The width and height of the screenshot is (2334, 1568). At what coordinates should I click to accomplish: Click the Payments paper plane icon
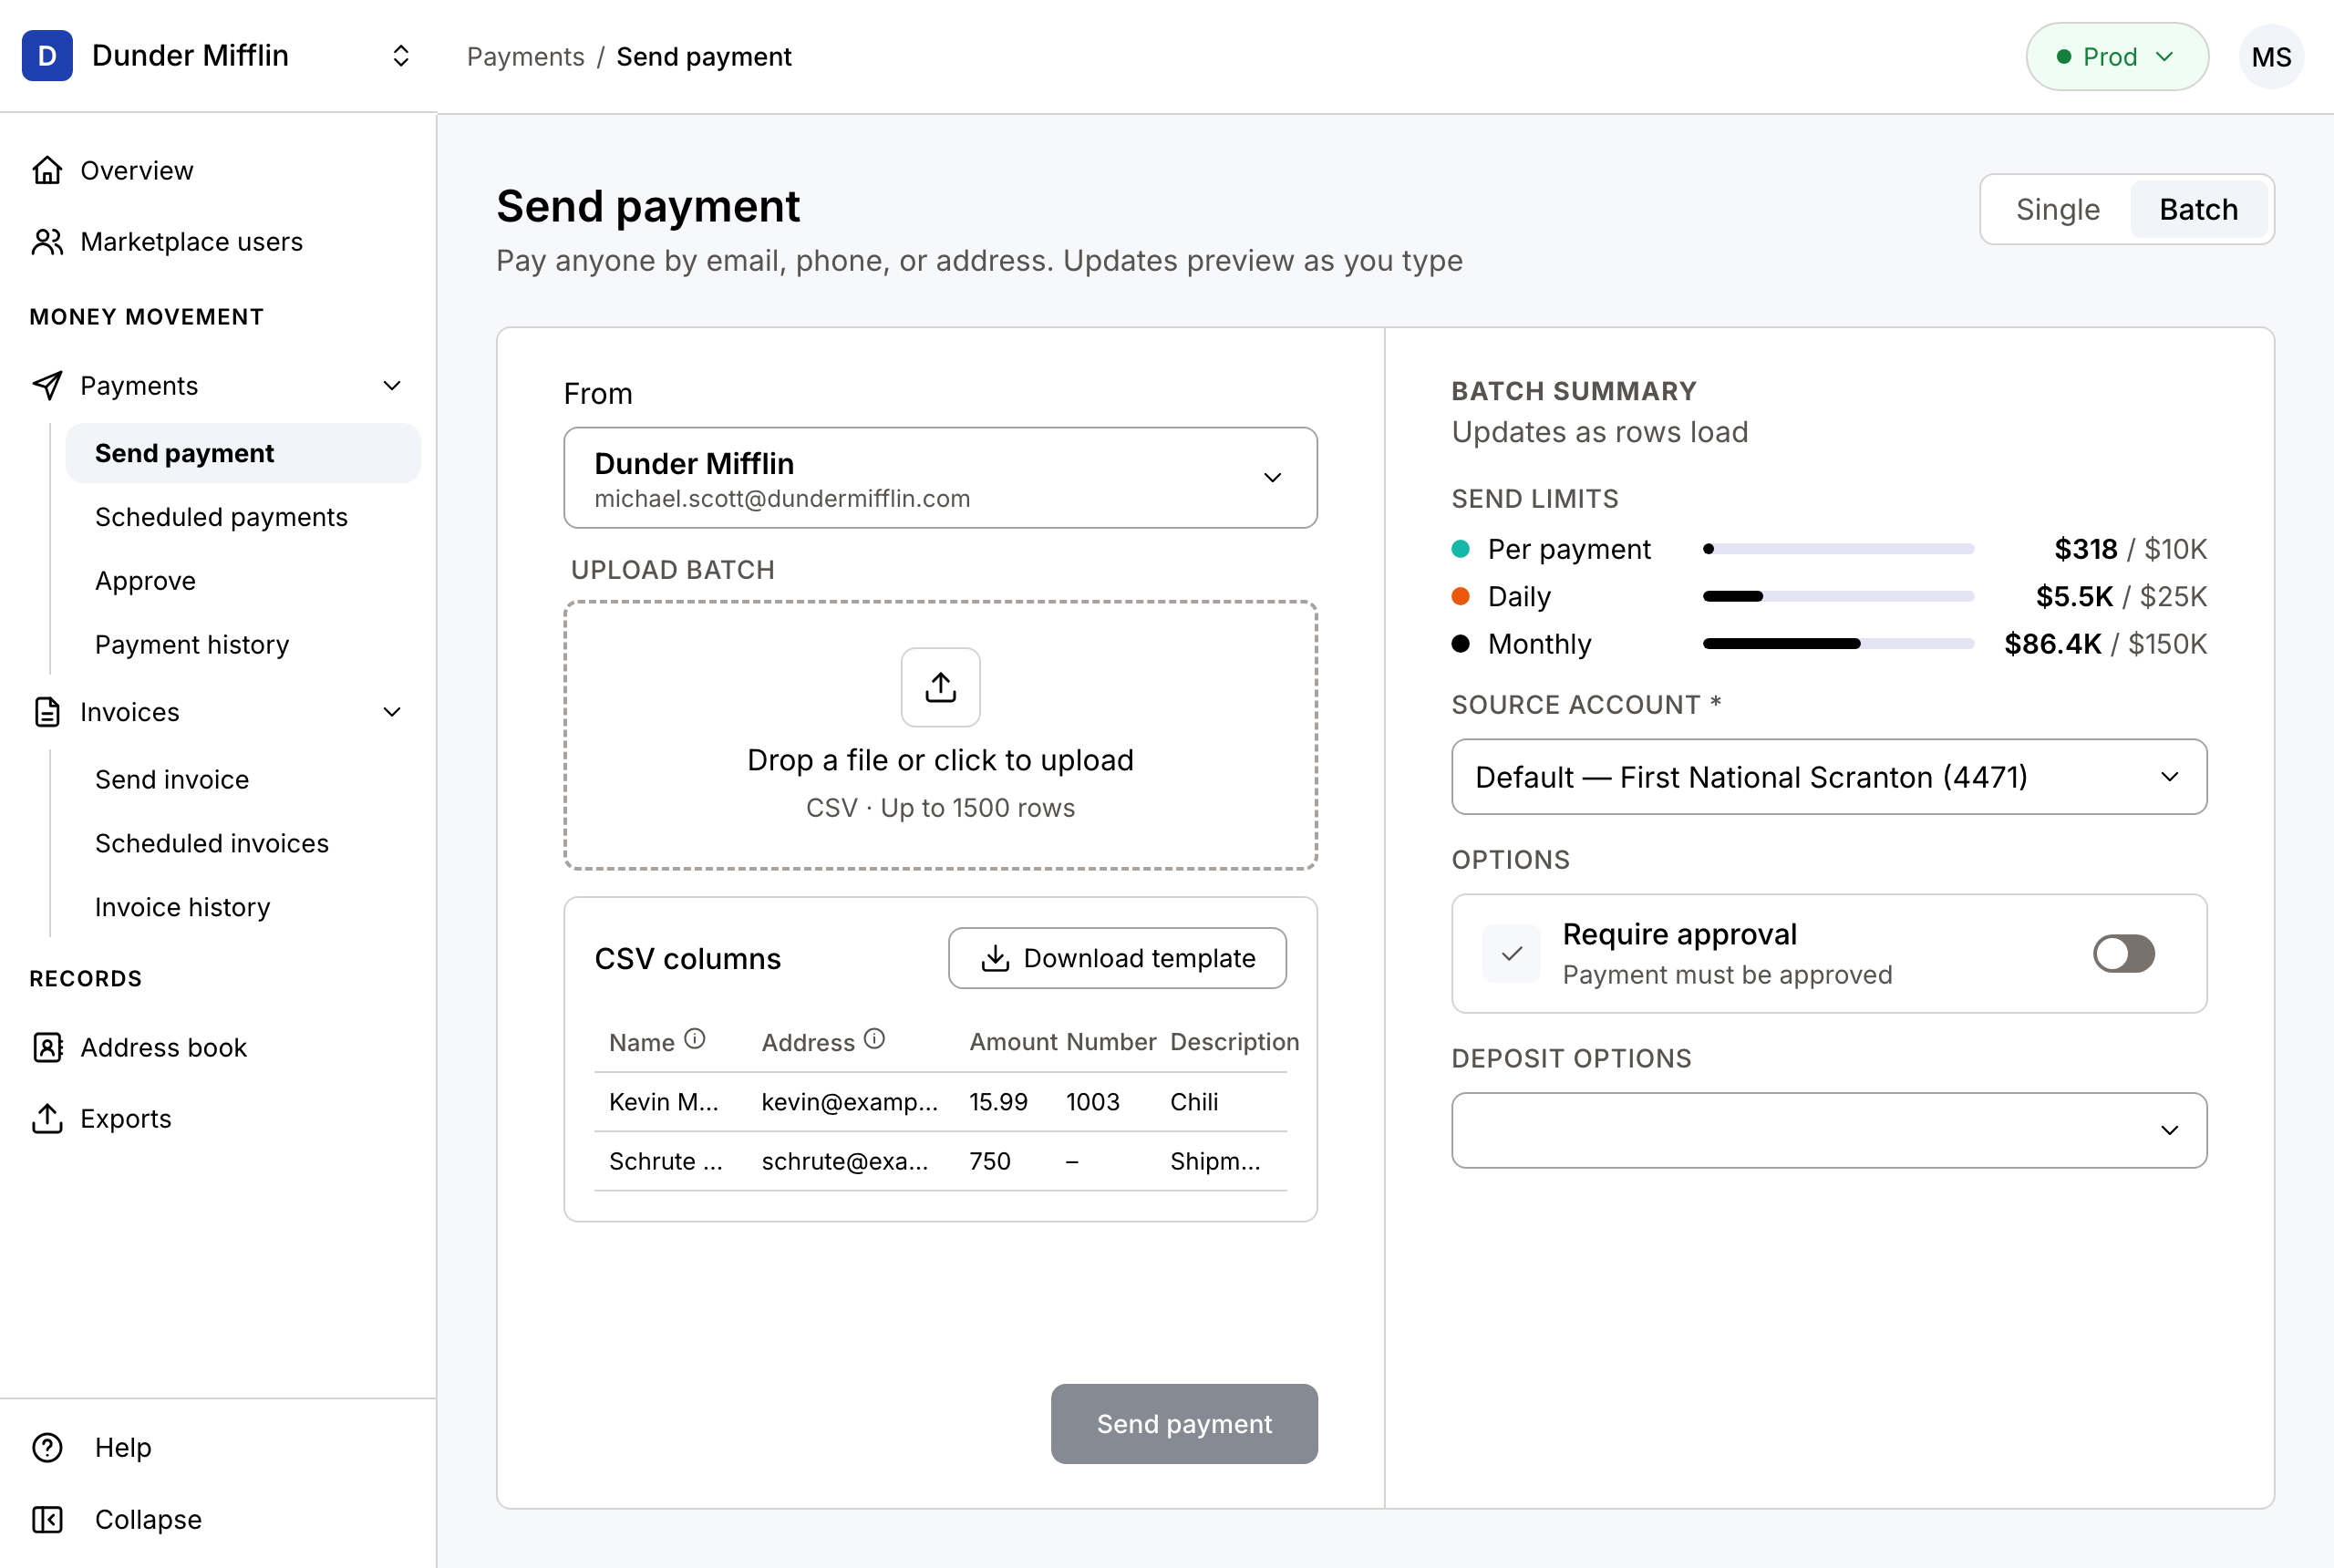point(47,386)
